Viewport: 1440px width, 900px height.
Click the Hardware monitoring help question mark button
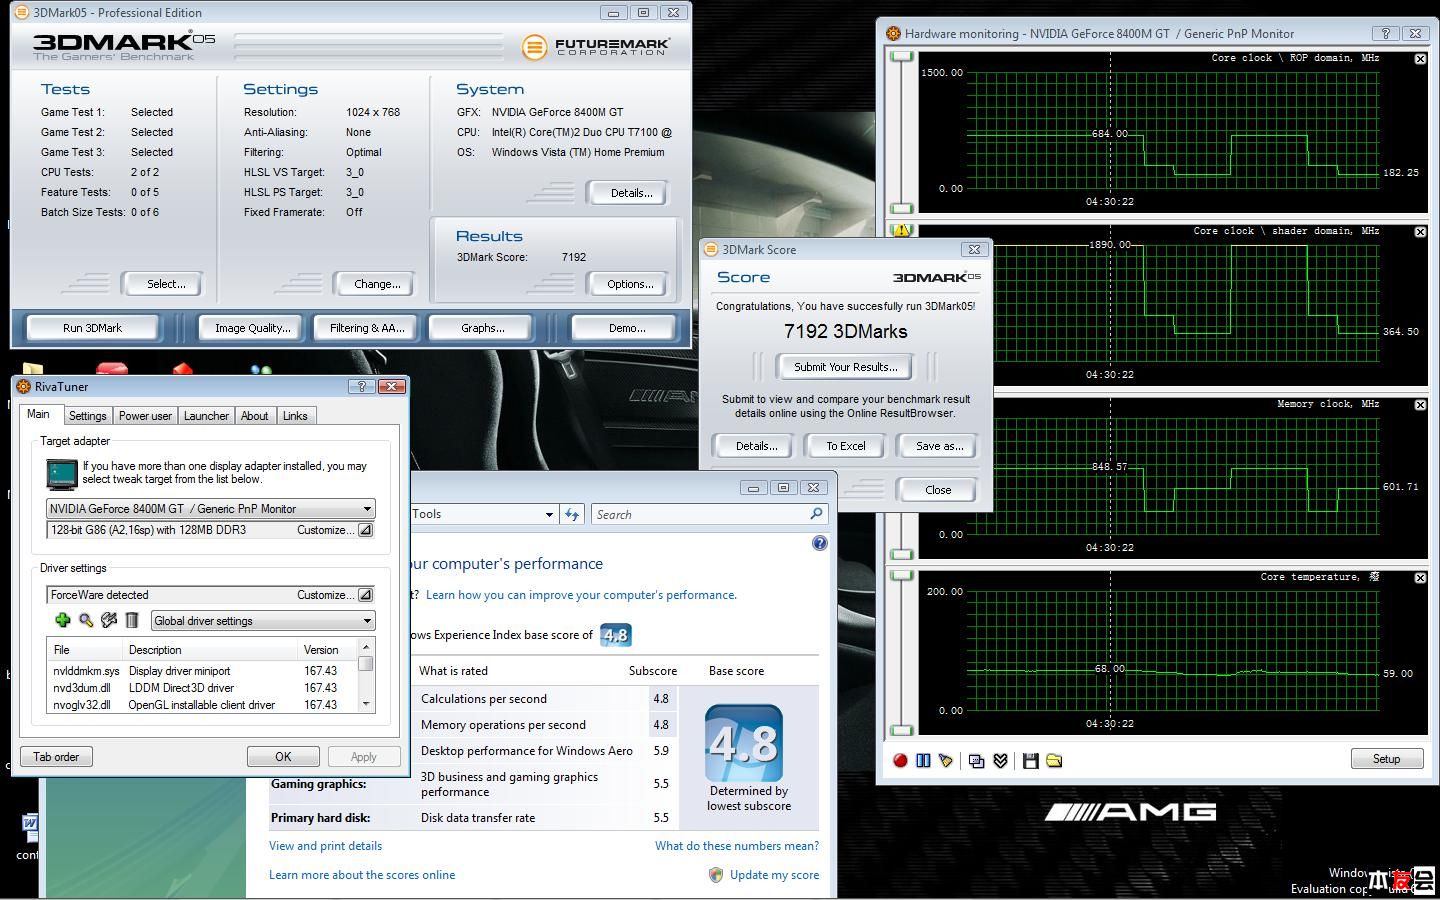pos(1385,33)
